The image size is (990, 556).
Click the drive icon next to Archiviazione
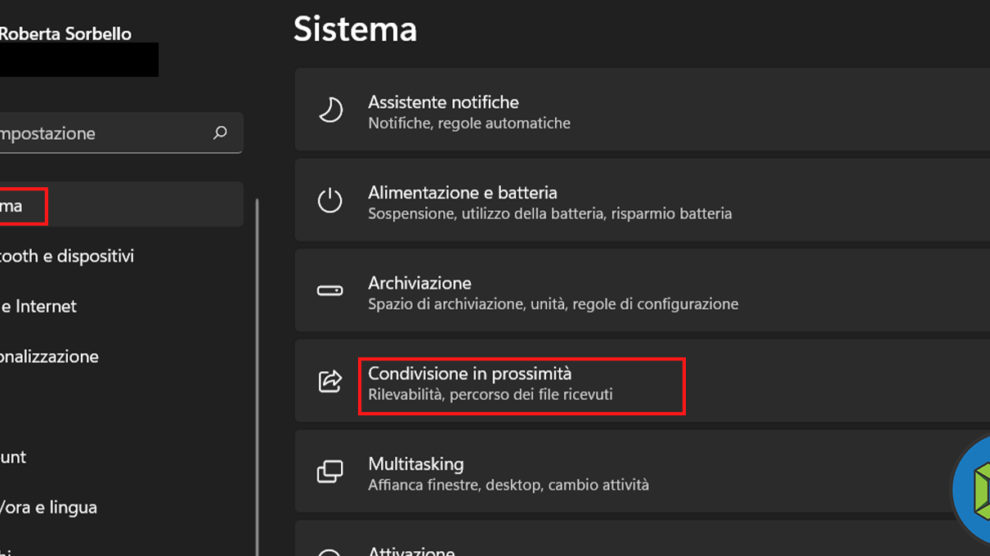[330, 291]
